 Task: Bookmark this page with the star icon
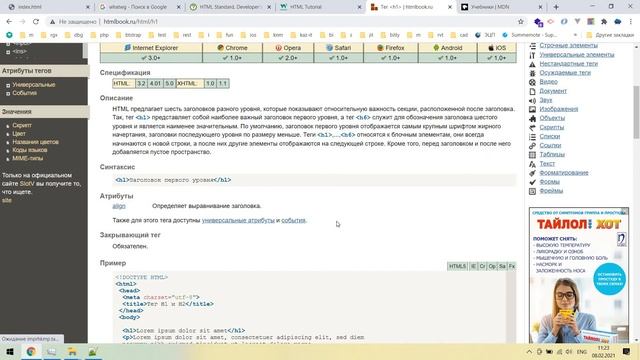pyautogui.click(x=521, y=22)
